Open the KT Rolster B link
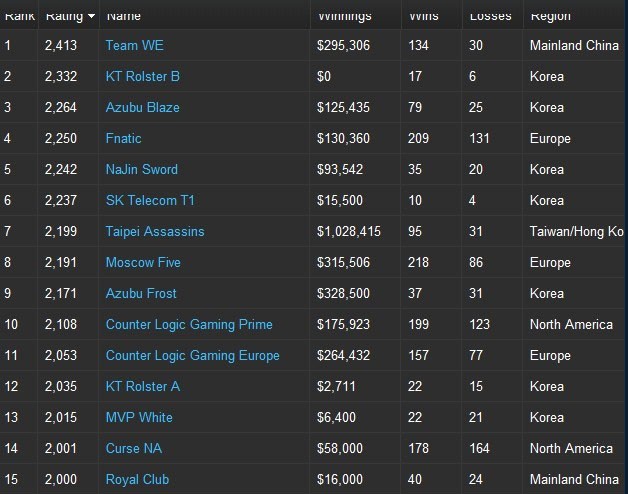This screenshot has width=628, height=494. [143, 76]
